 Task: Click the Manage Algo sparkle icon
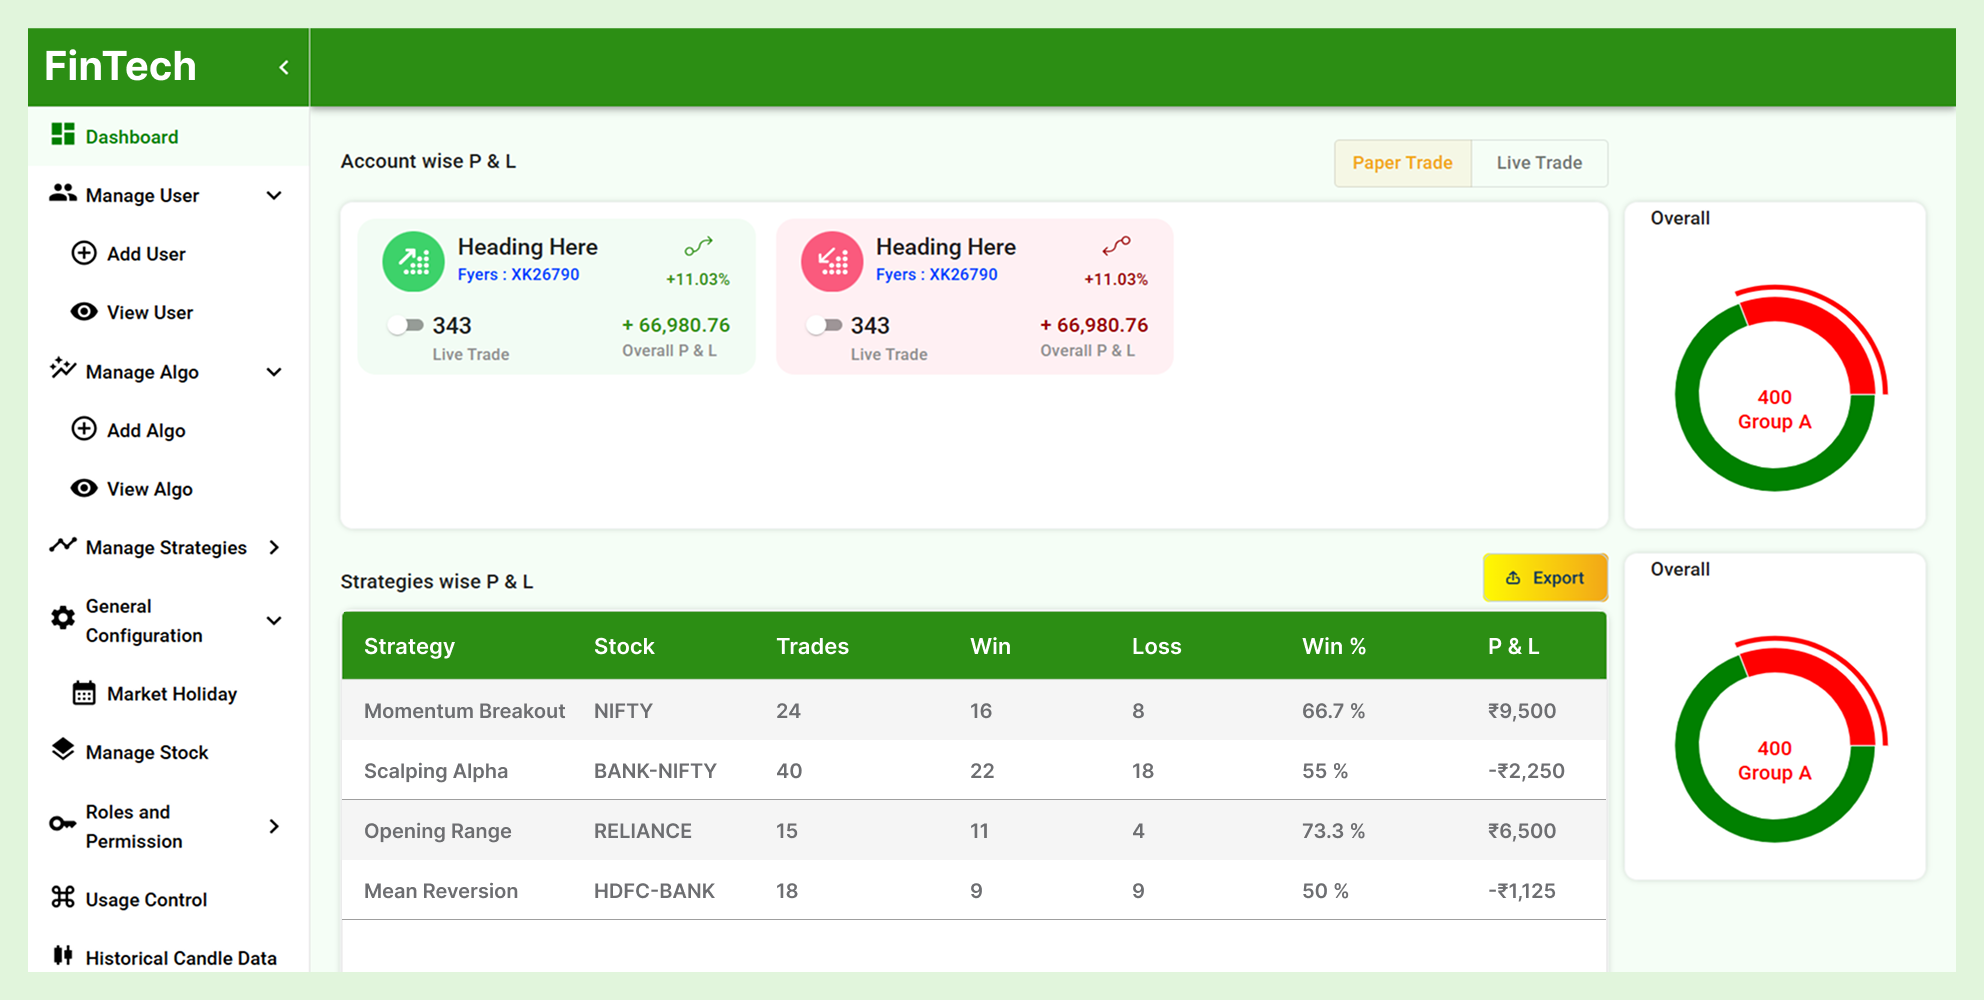pos(61,370)
